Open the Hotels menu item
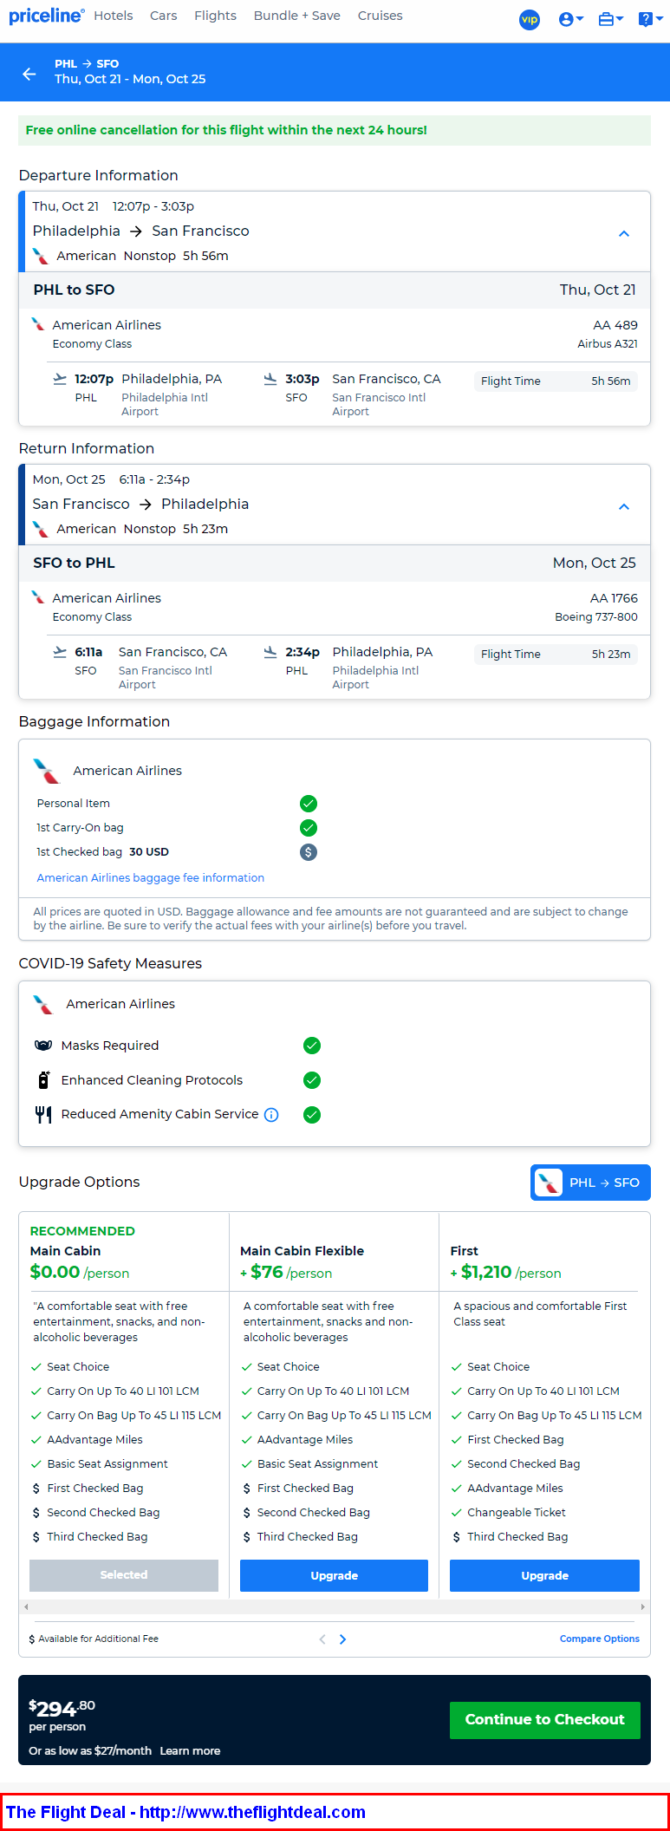The image size is (670, 1831). click(113, 16)
